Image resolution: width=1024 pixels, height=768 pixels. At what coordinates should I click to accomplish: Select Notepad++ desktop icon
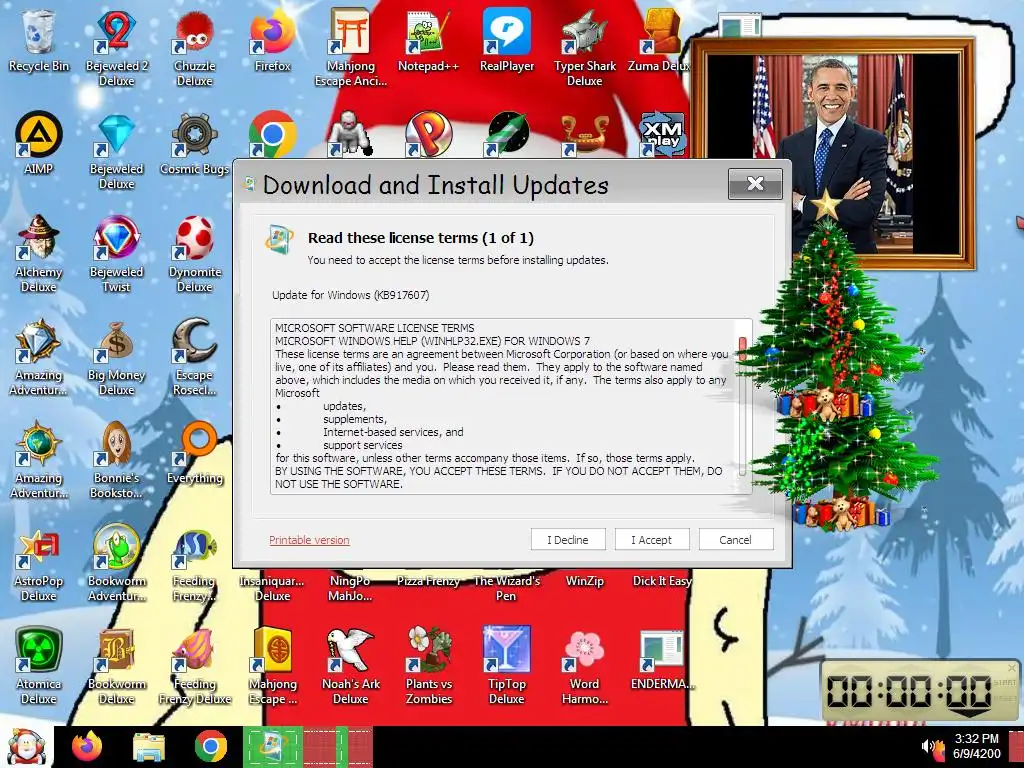(x=428, y=41)
